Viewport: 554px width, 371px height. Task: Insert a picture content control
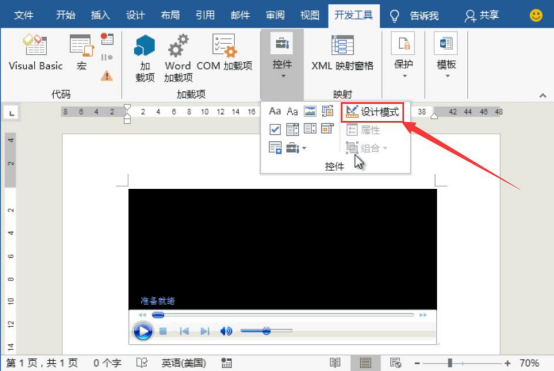(310, 111)
